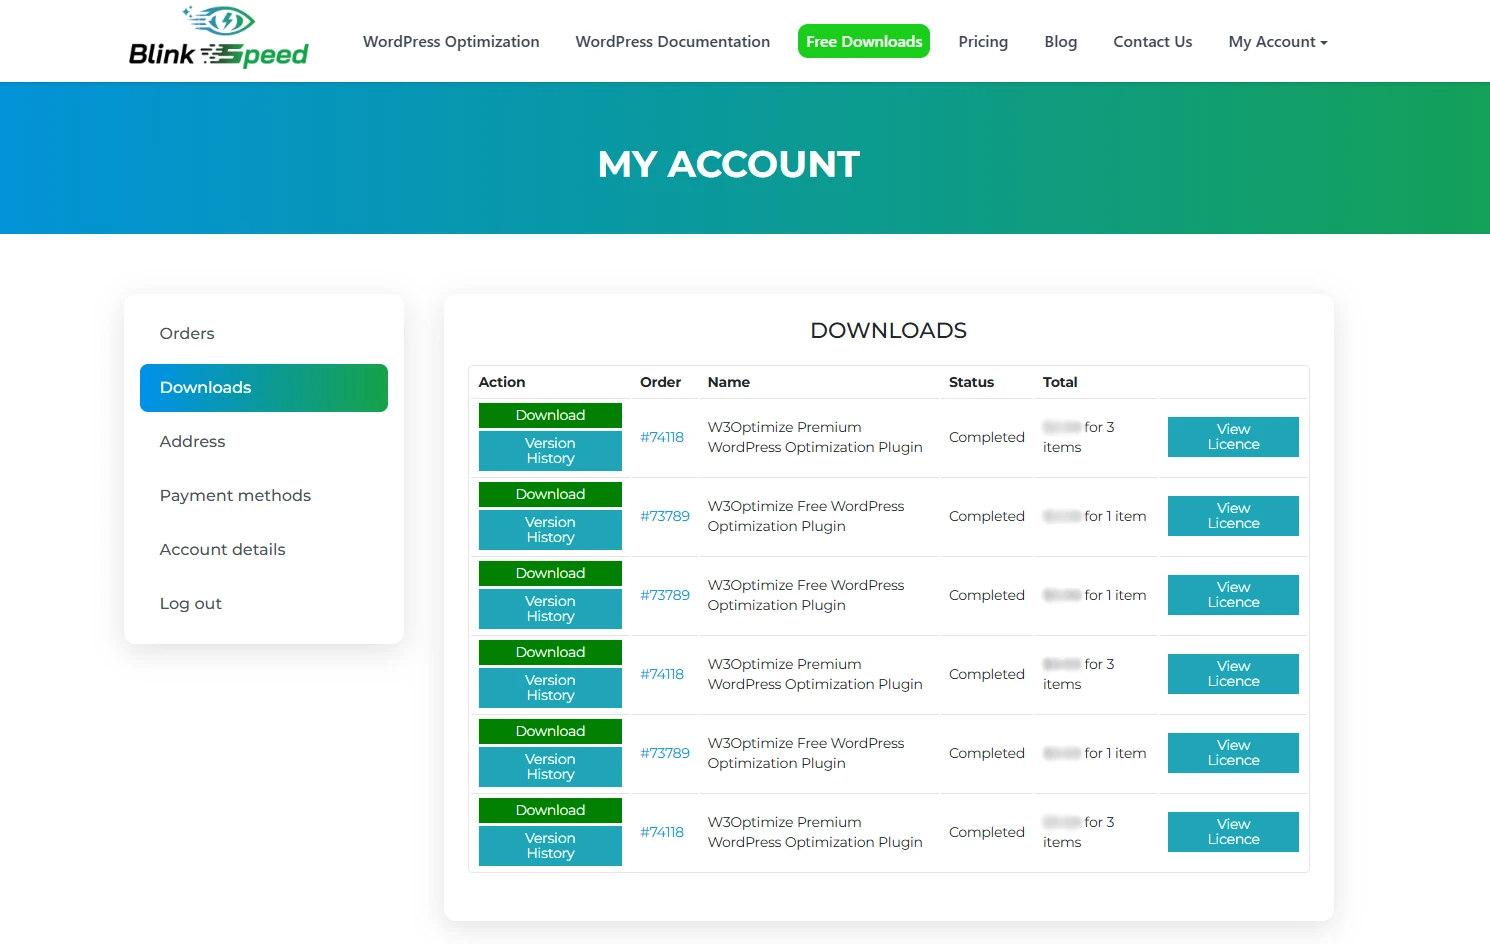Click W3Optimize Free plugin name in second row

coord(806,516)
